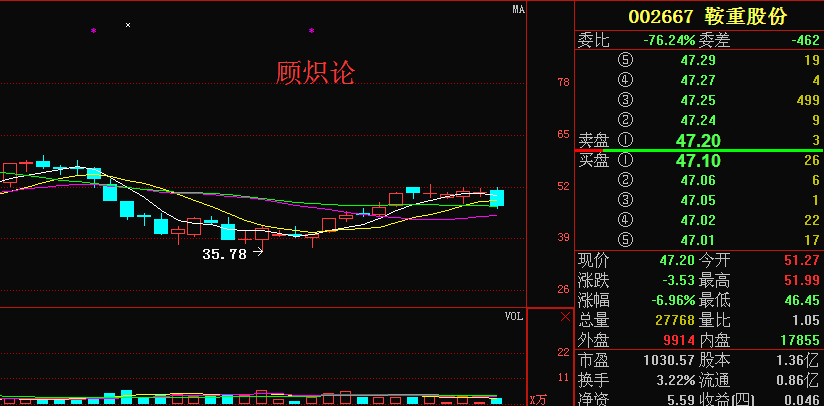The image size is (824, 406).
Task: Click the 买盘 buy orders label
Action: (594, 160)
